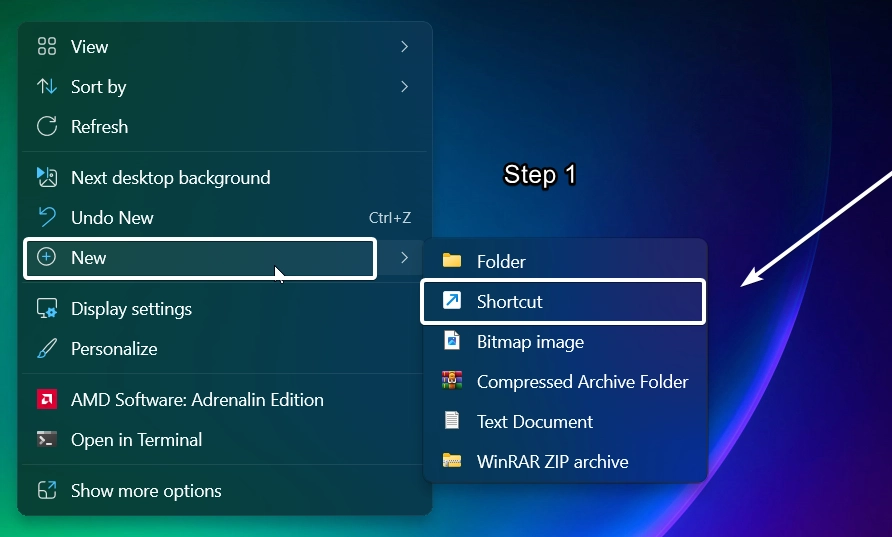Choose Bitmap image in the submenu
This screenshot has height=537, width=892.
point(564,341)
